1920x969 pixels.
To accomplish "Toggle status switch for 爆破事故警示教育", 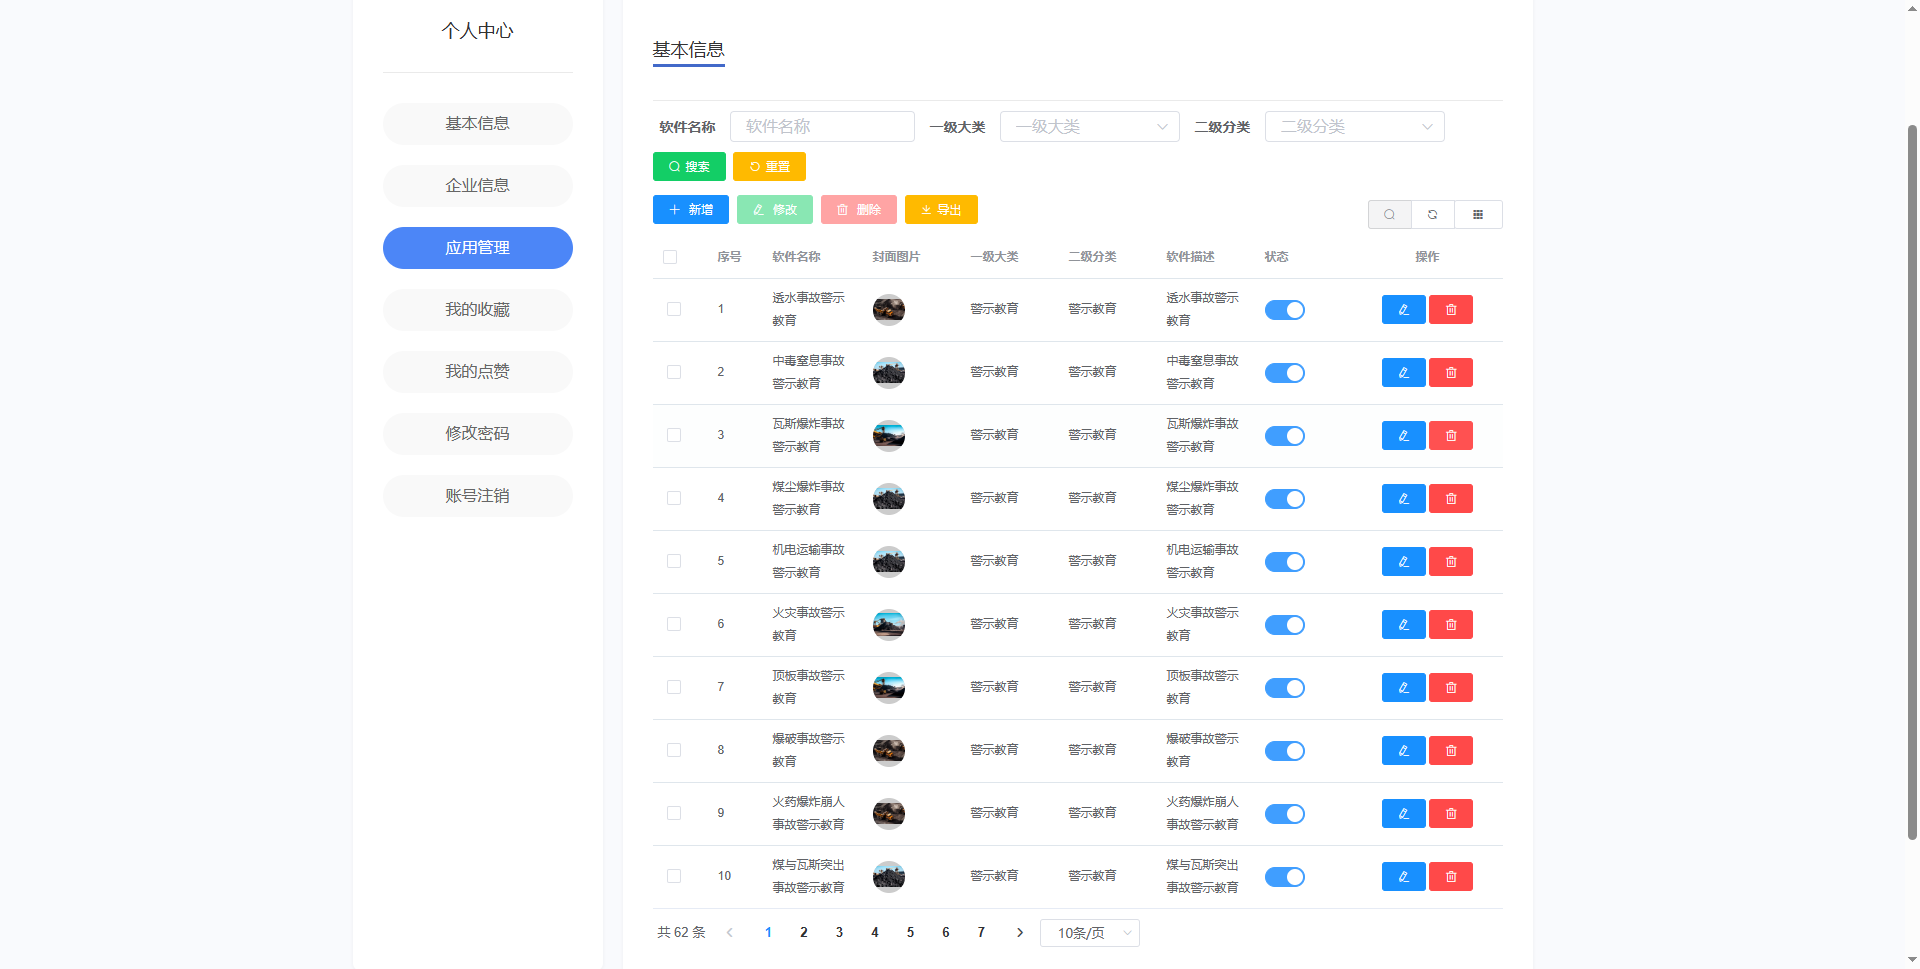I will [x=1285, y=751].
